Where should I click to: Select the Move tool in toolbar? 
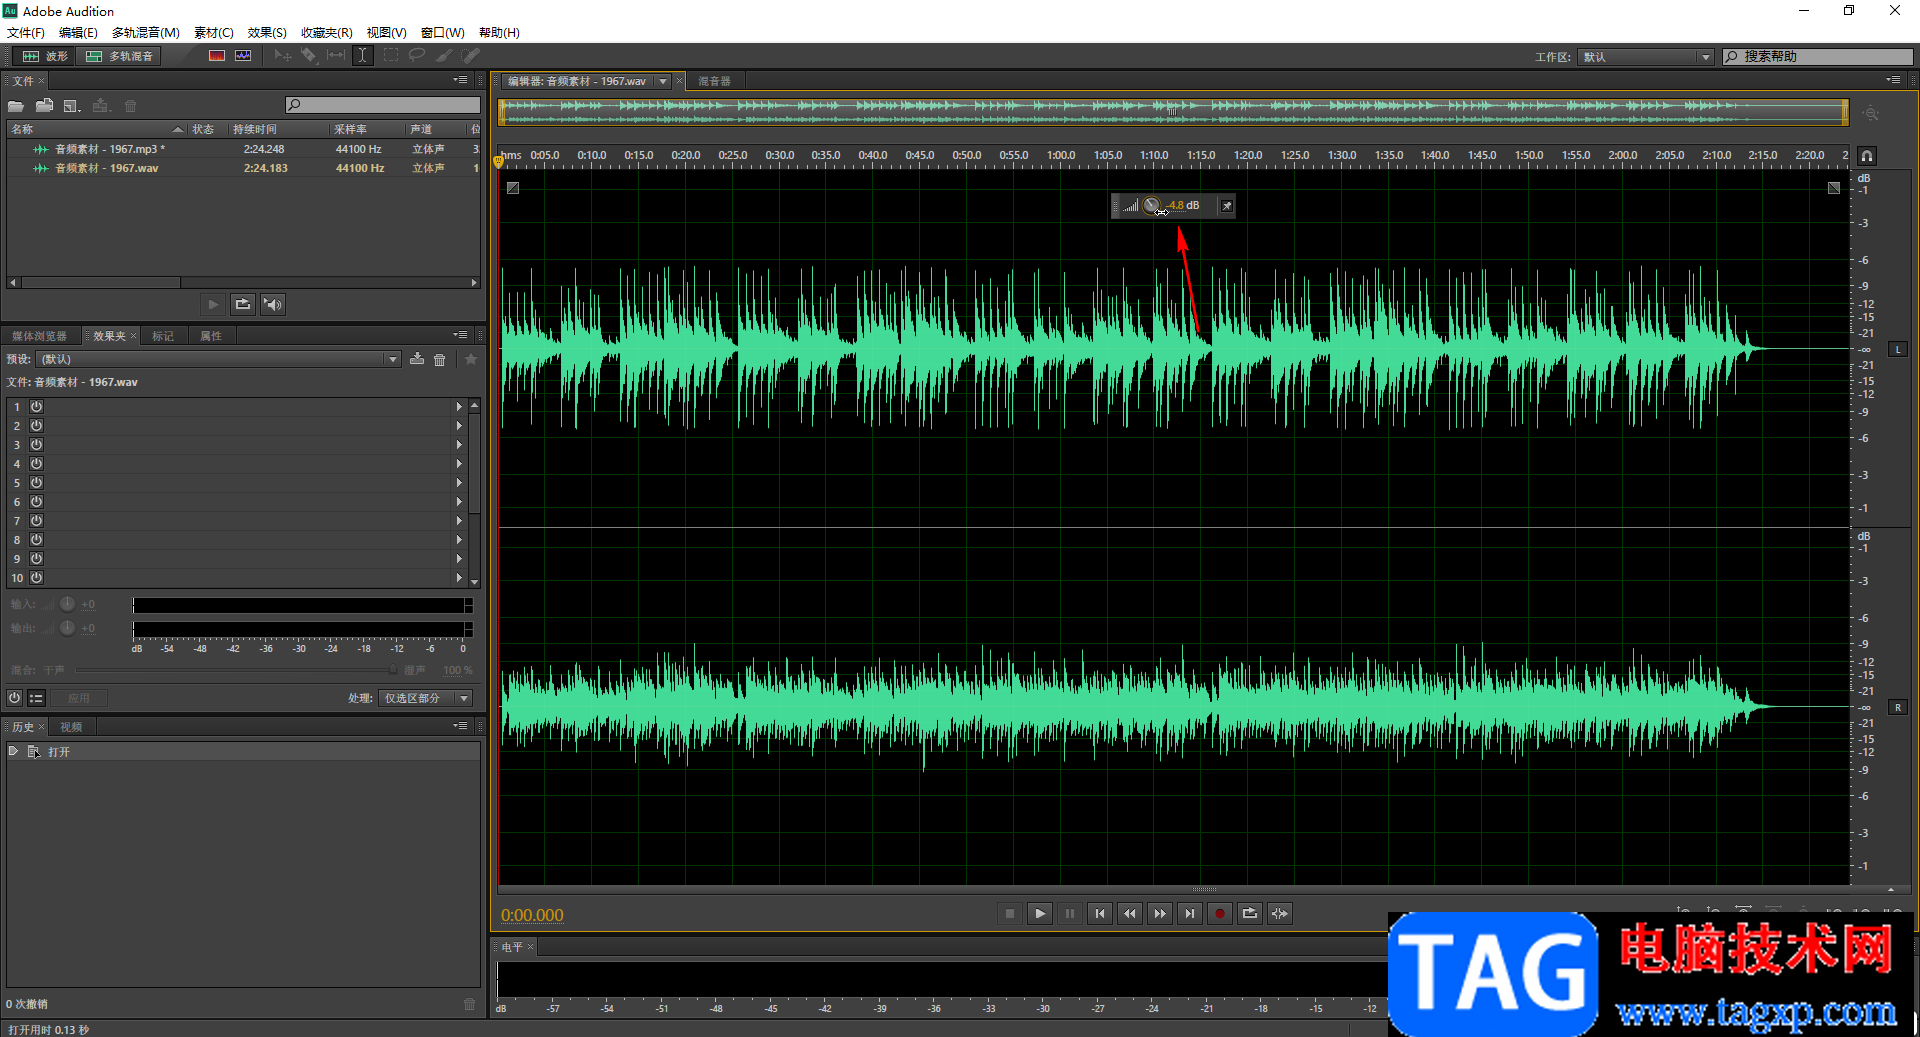283,56
